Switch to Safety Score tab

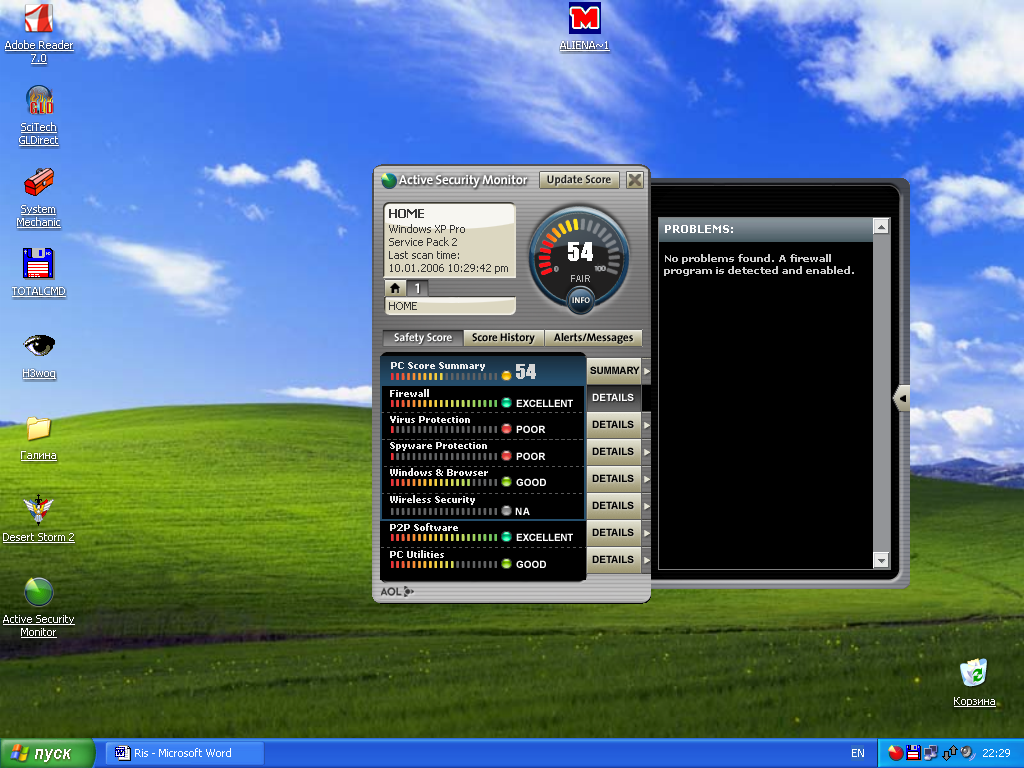[423, 338]
